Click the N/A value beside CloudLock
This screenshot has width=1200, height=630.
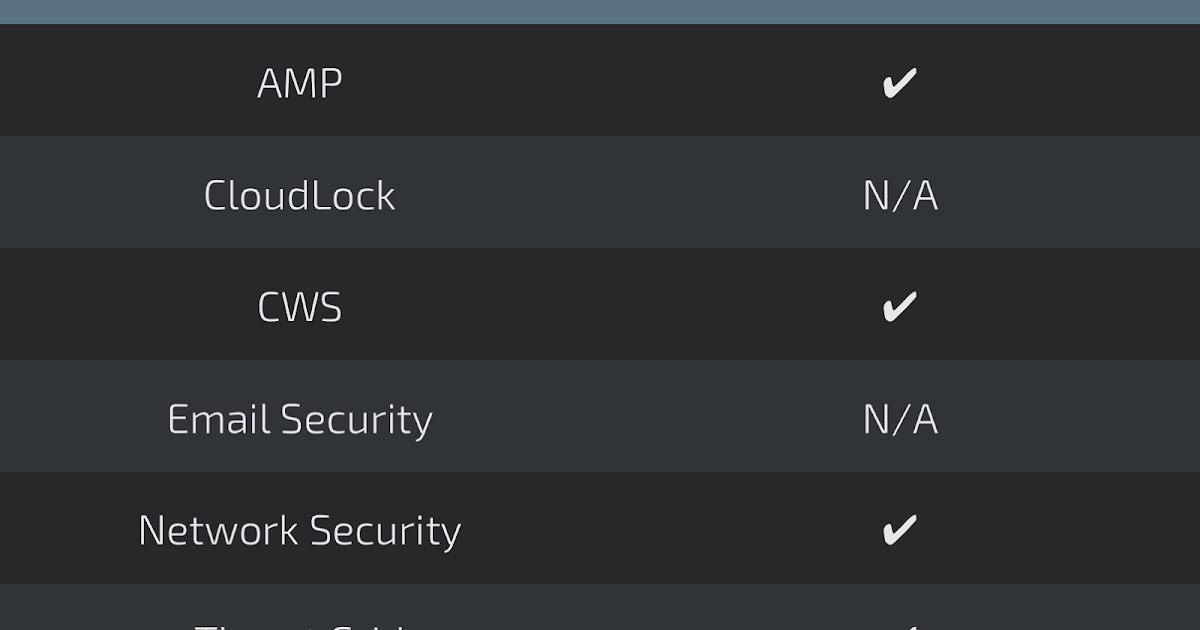coord(900,195)
